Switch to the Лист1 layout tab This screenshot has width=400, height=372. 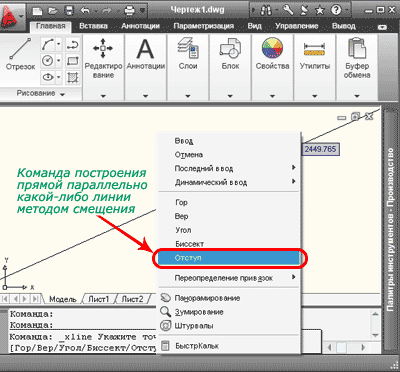click(x=98, y=299)
